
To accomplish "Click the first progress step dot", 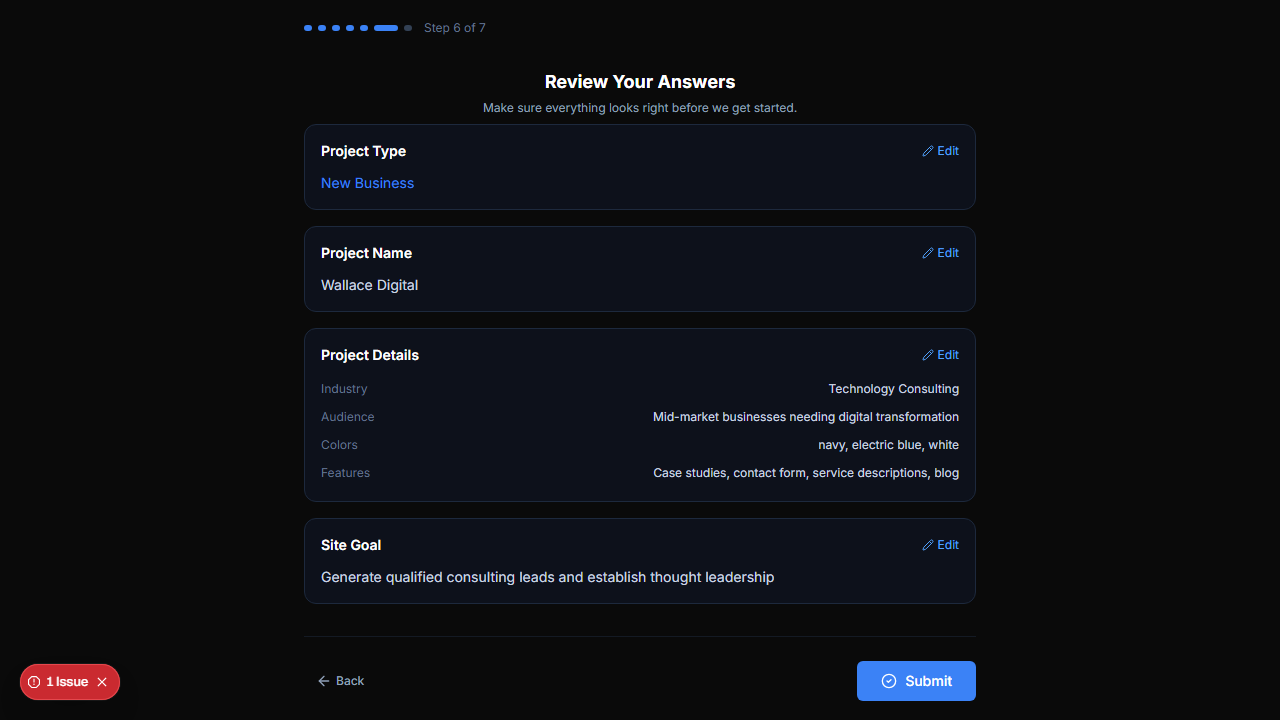I will (308, 28).
